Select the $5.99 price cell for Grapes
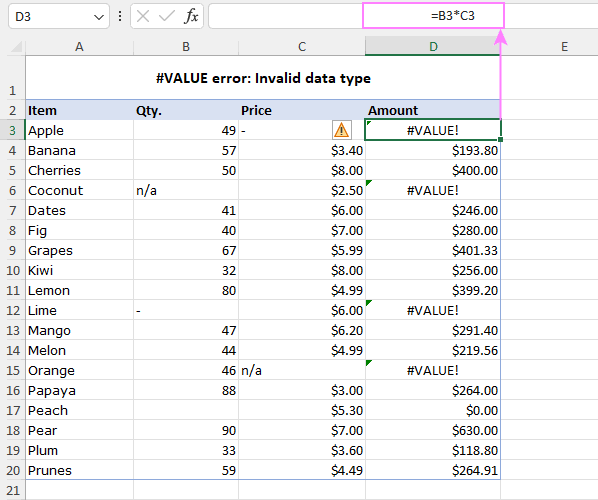598x500 pixels. tap(302, 250)
